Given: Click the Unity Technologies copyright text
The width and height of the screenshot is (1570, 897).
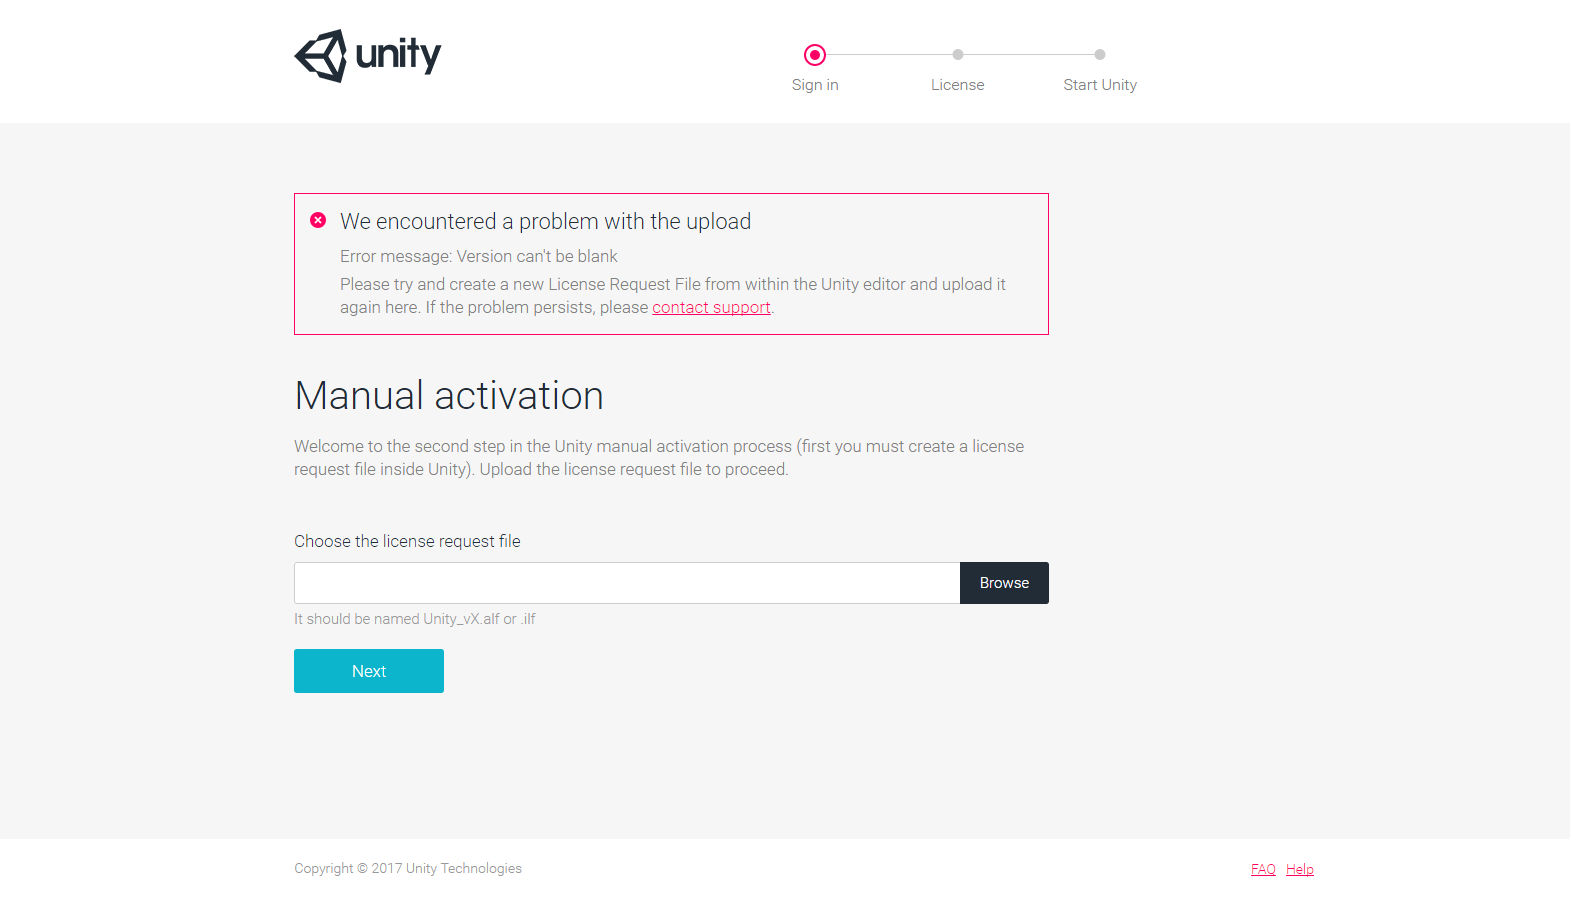Looking at the screenshot, I should click(x=408, y=868).
